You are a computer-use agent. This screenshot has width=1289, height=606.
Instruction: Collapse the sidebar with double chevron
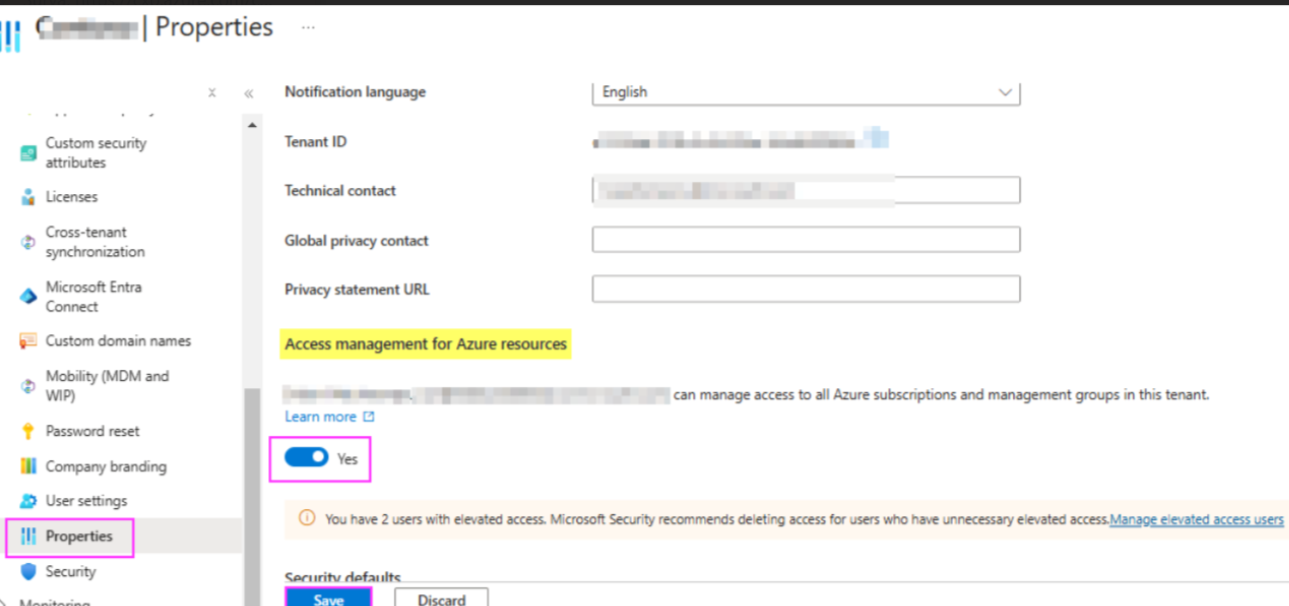pyautogui.click(x=249, y=94)
